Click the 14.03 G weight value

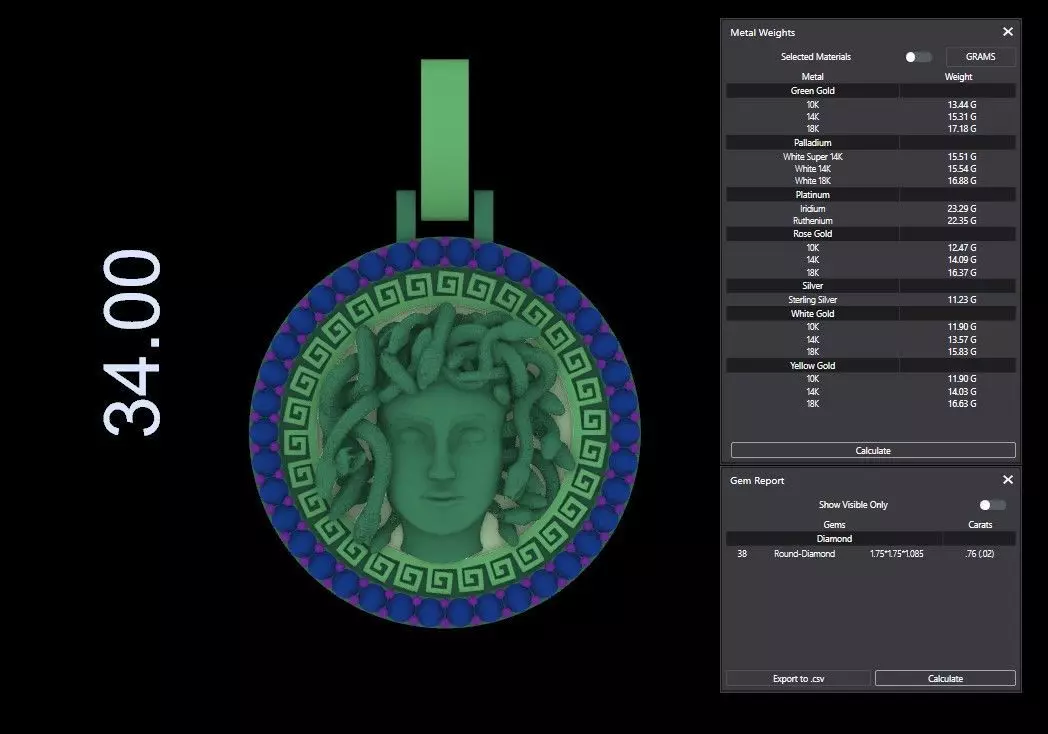(x=962, y=392)
